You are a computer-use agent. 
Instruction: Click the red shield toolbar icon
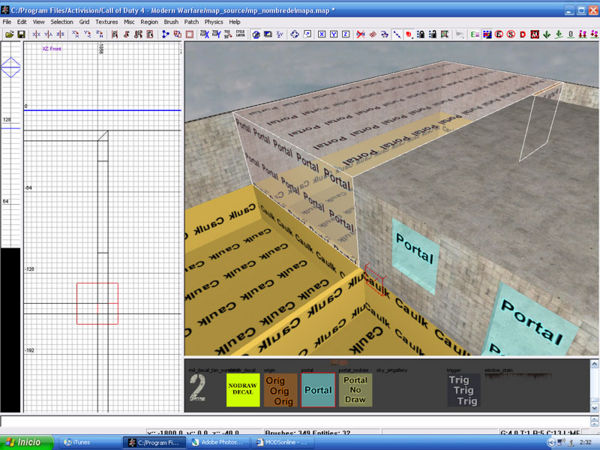click(409, 34)
